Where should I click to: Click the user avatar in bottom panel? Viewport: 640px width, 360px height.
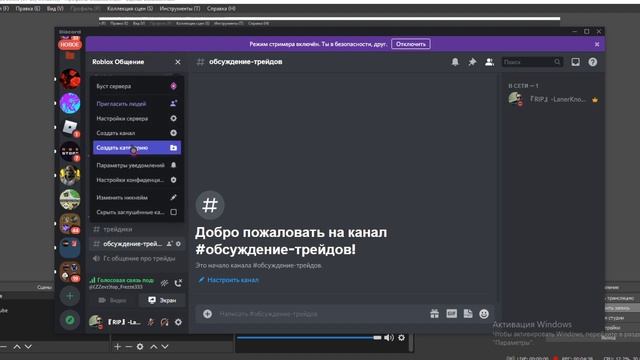96,322
